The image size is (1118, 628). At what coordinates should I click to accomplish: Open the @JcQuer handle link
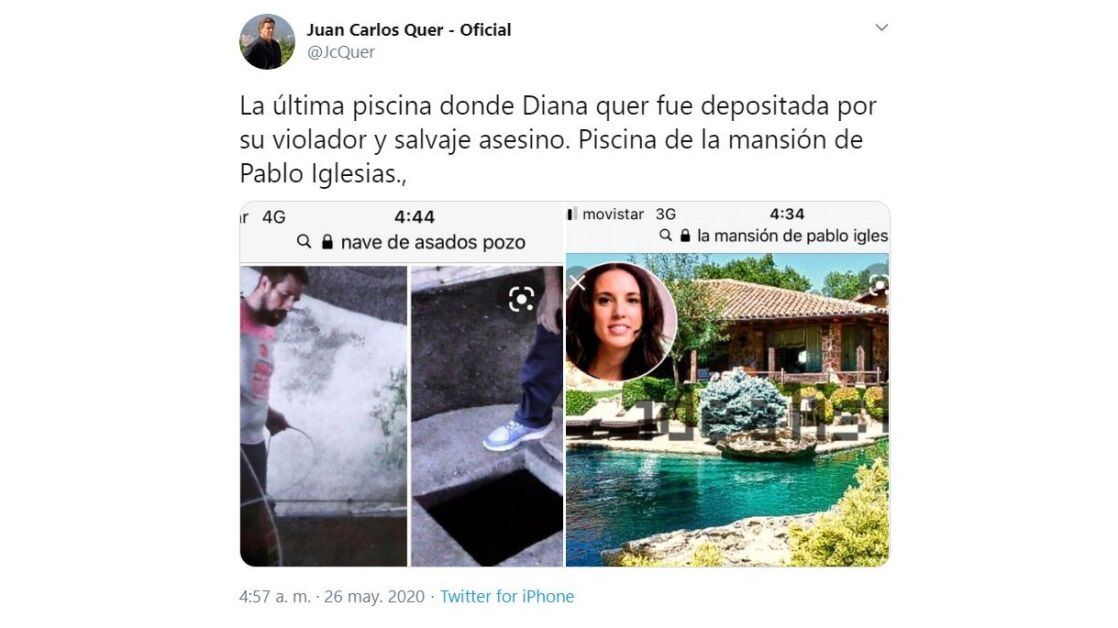click(x=341, y=52)
